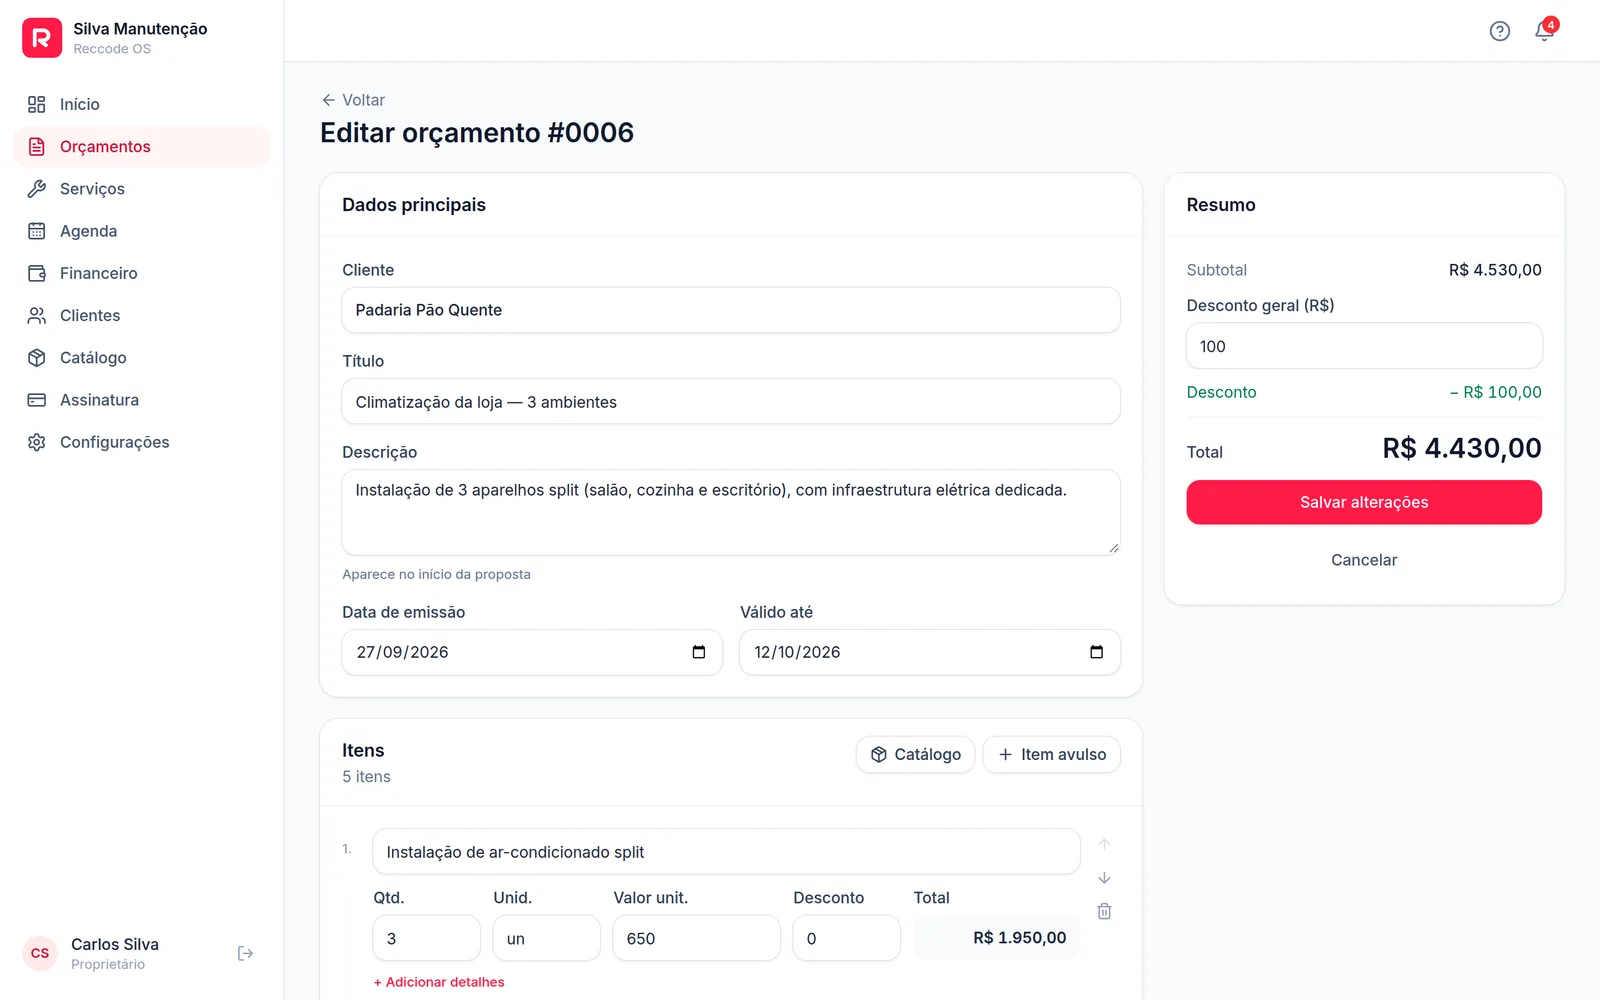Click the Válido até date field
This screenshot has height=1000, width=1600.
[x=930, y=652]
